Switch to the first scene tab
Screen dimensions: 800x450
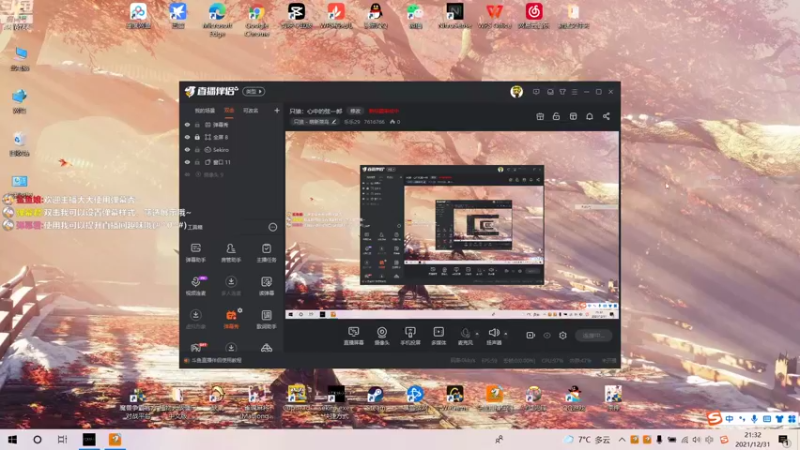point(205,111)
